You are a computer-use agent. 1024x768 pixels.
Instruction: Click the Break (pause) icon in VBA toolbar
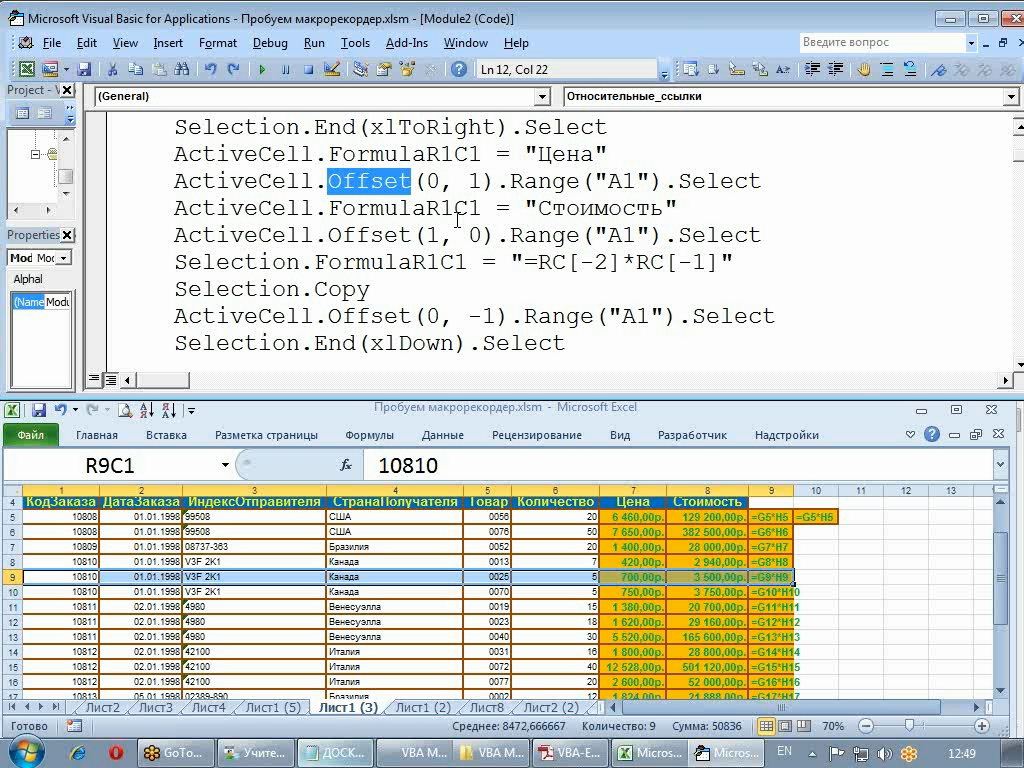tap(285, 70)
